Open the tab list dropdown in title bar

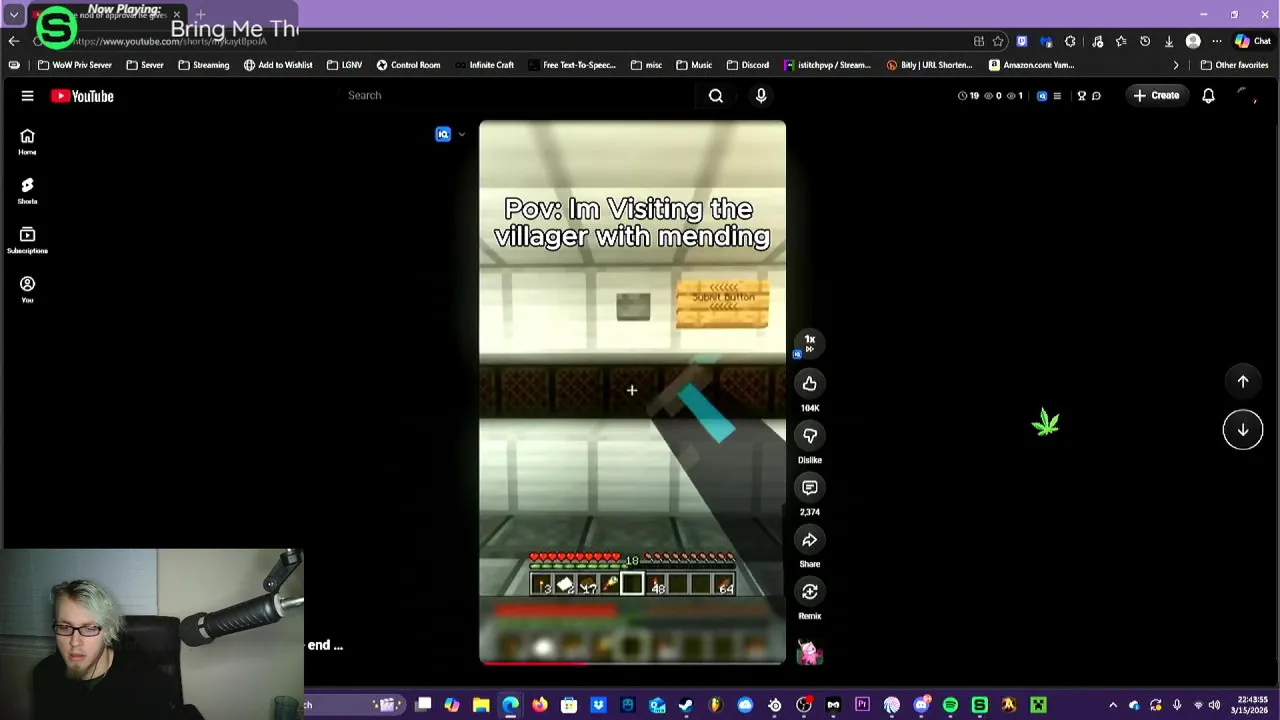(x=14, y=15)
